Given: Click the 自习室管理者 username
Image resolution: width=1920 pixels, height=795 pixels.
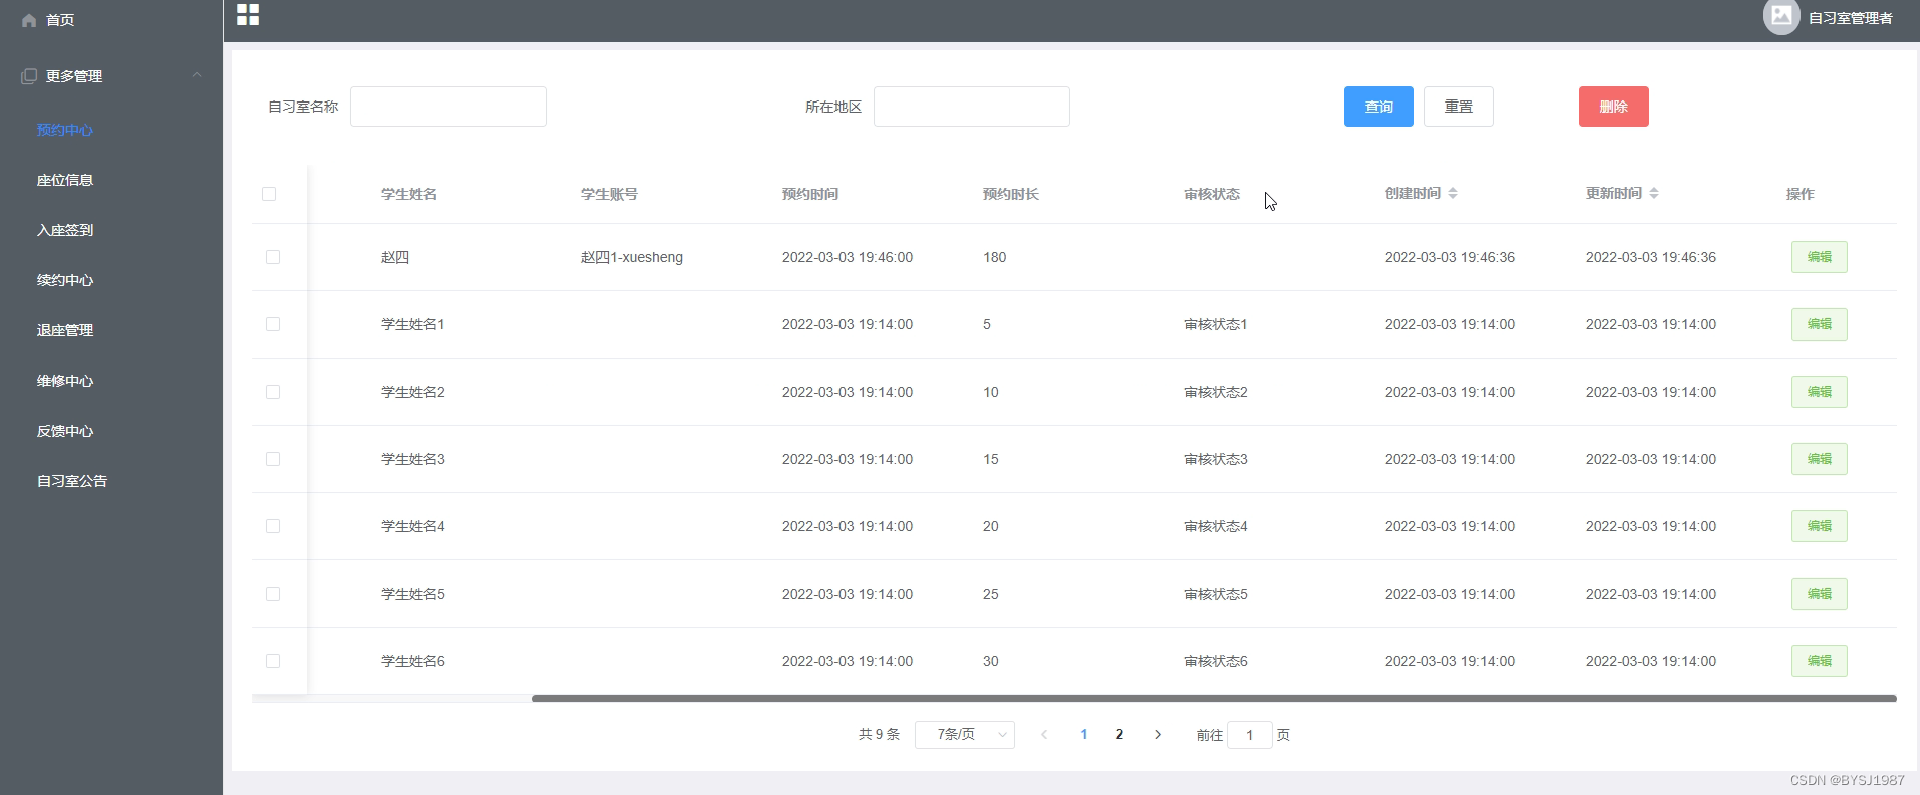Looking at the screenshot, I should [x=1850, y=18].
